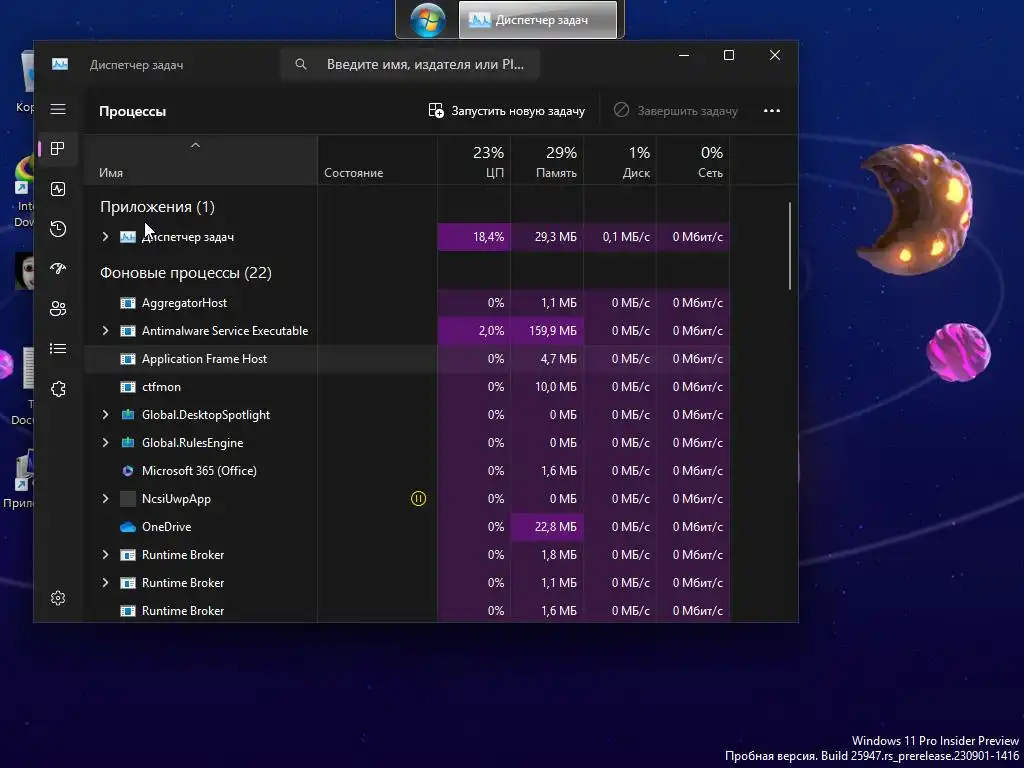This screenshot has width=1024, height=768.
Task: Sort by the Сеть column header
Action: 694,161
